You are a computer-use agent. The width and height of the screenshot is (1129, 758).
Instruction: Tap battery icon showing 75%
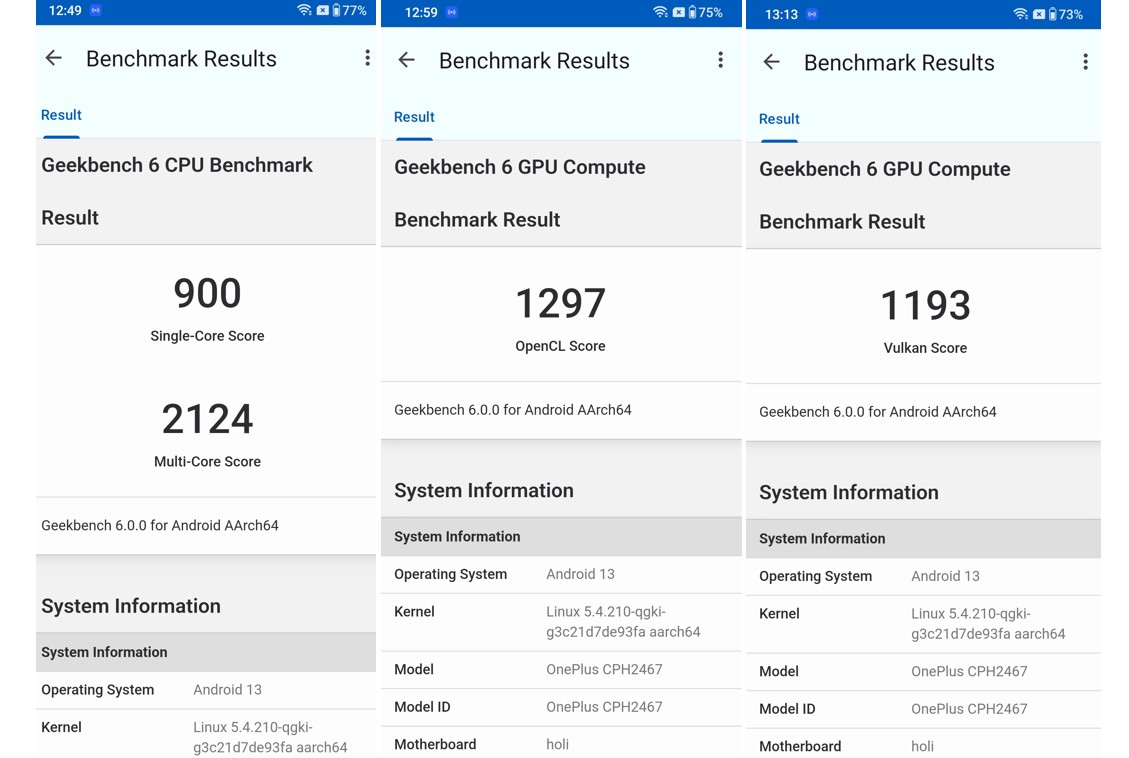tap(693, 12)
